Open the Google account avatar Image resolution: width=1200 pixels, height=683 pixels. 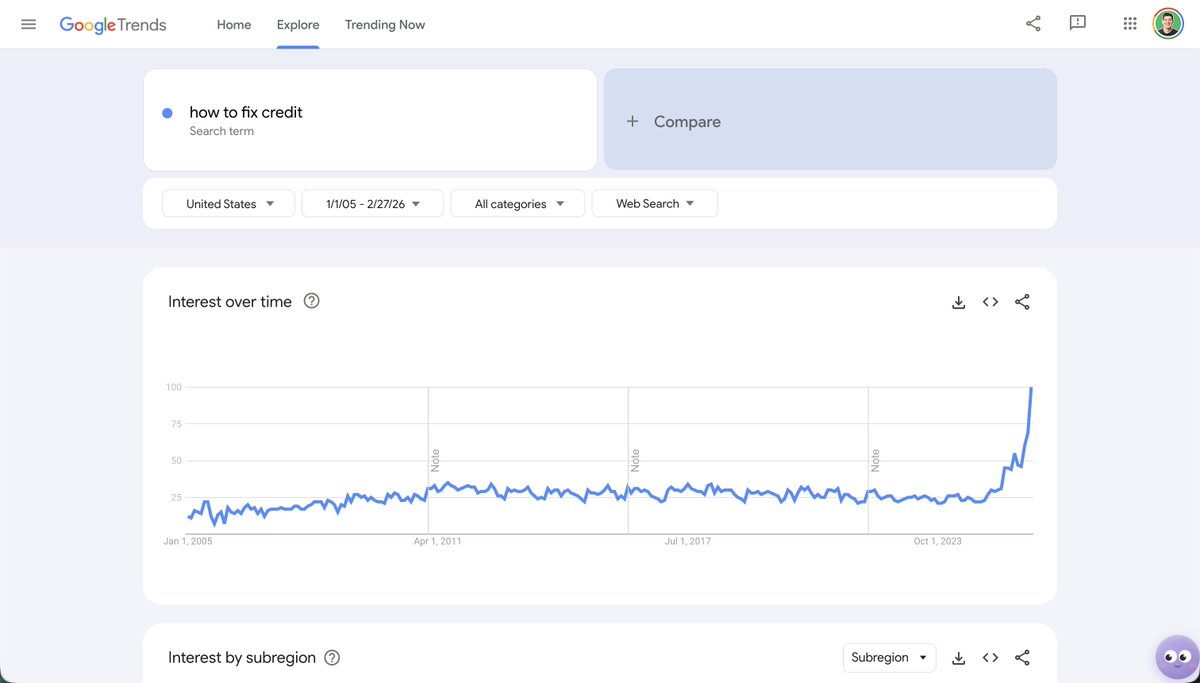coord(1168,24)
